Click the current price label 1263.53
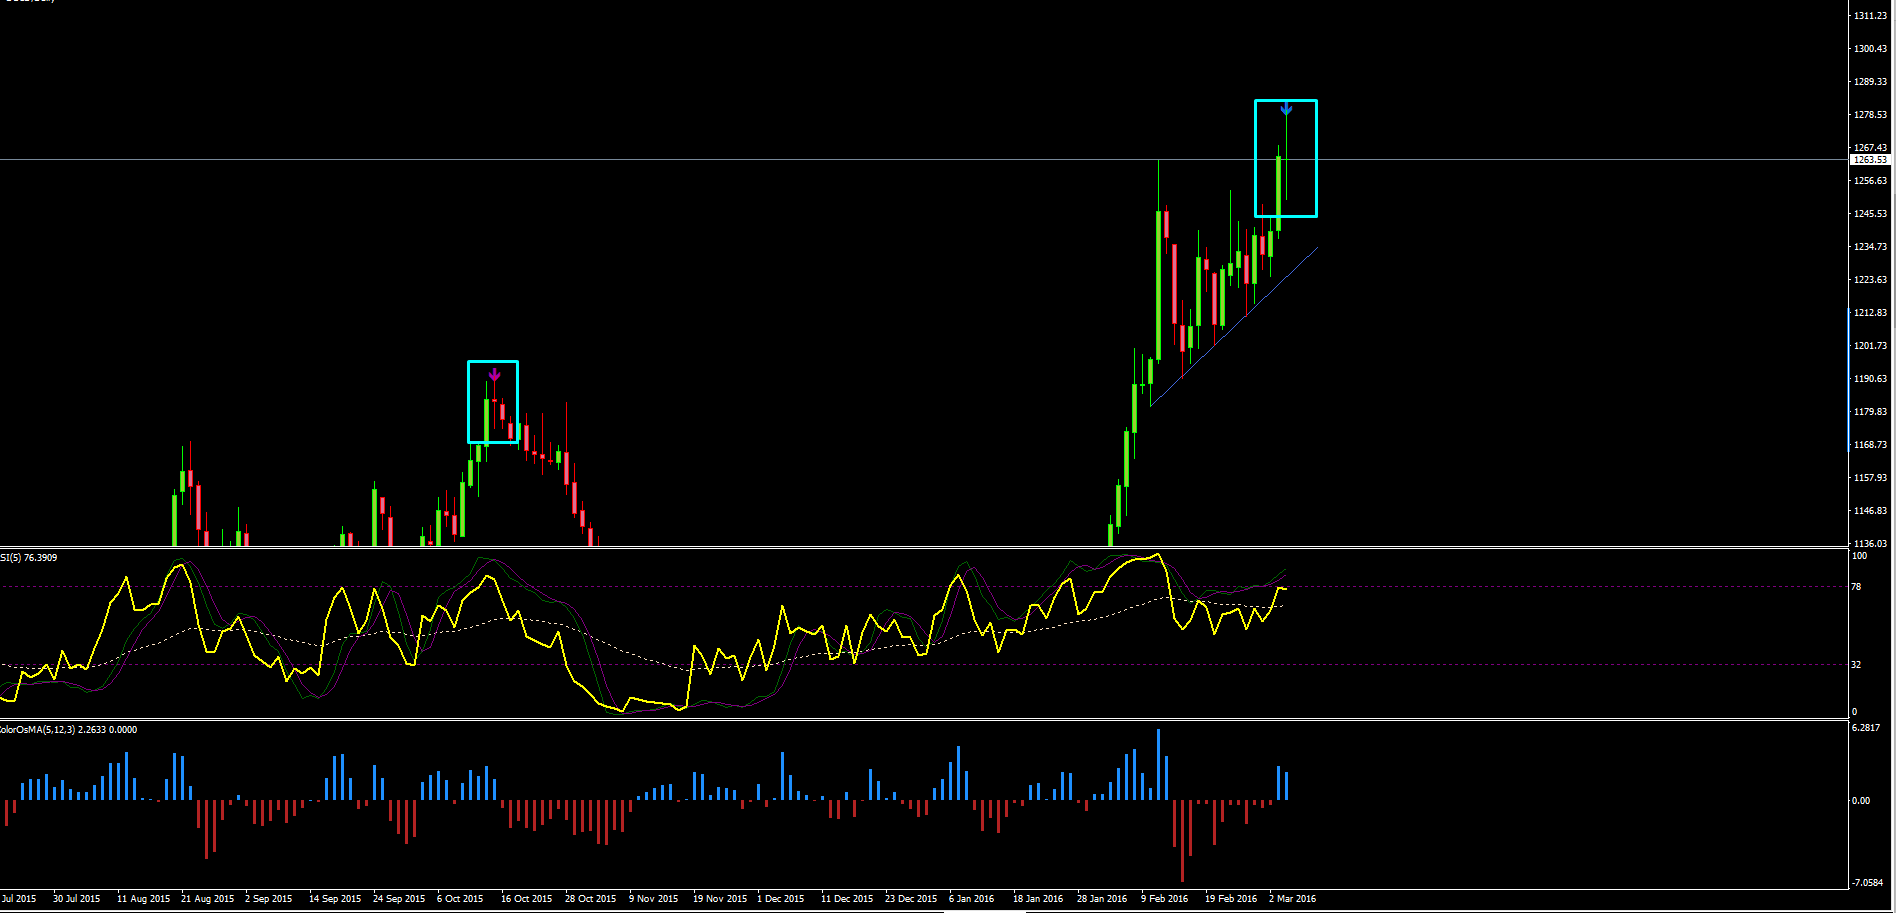The image size is (1896, 913). point(1870,160)
